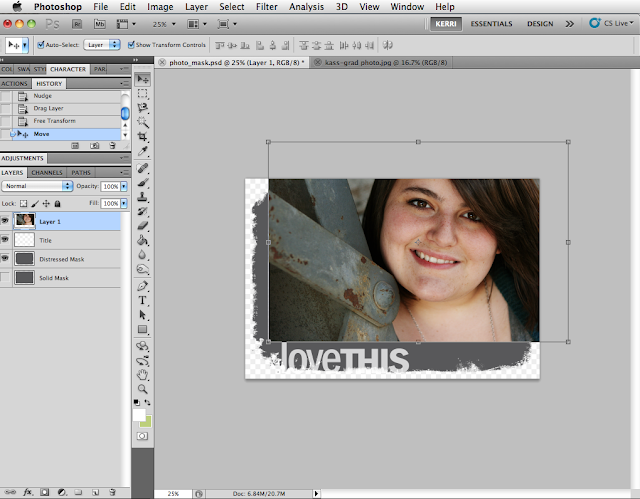Click the green background color swatch
Viewport: 640px width, 499px height.
(147, 421)
